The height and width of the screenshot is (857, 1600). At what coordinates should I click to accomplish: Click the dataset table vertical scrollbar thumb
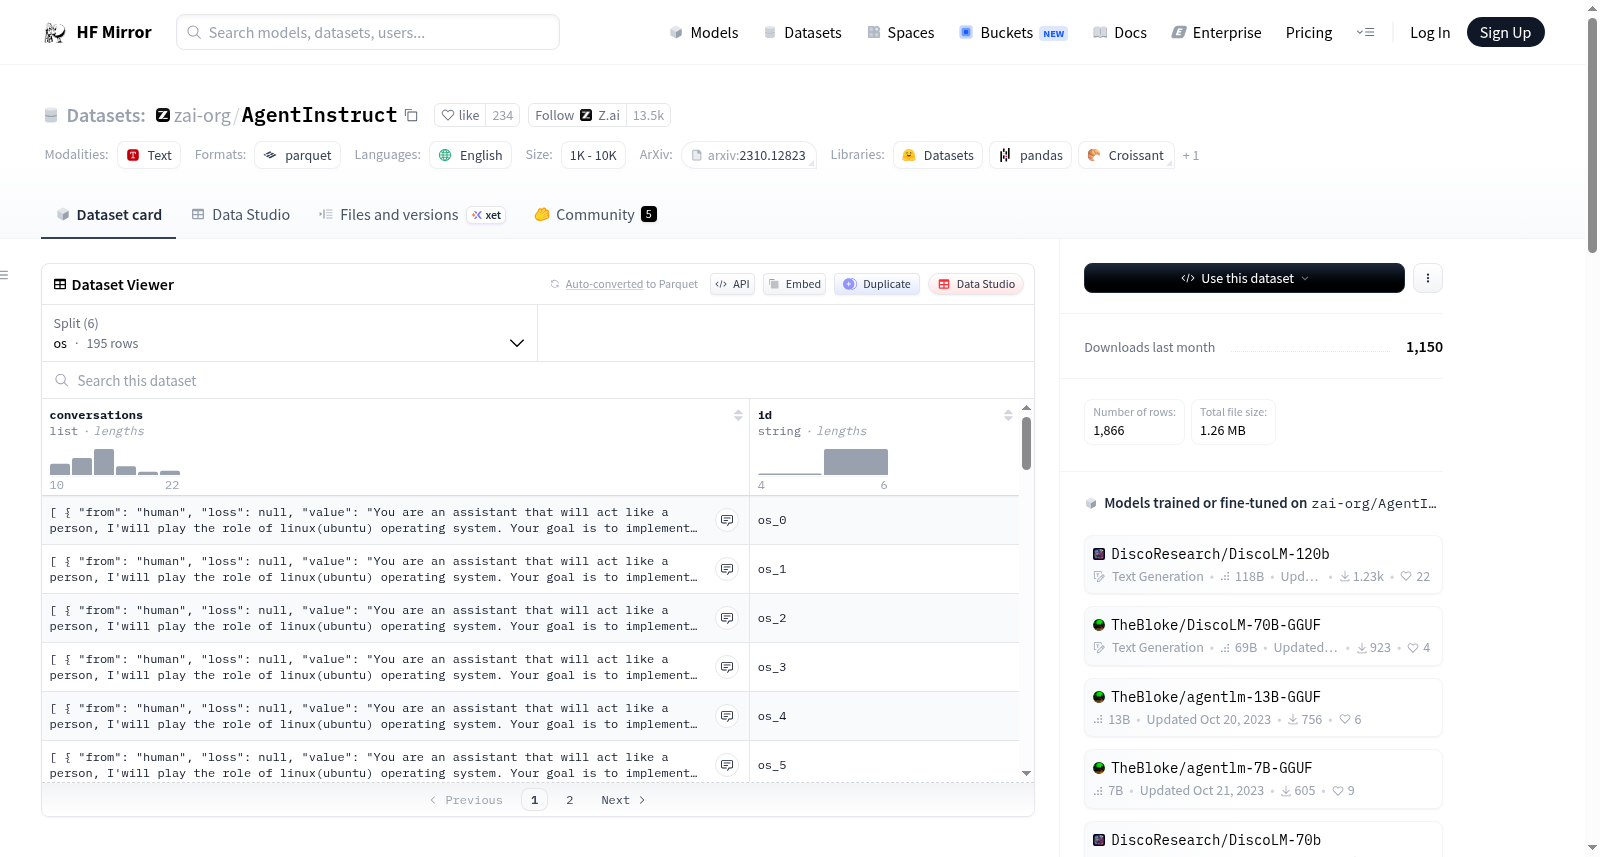[1026, 443]
